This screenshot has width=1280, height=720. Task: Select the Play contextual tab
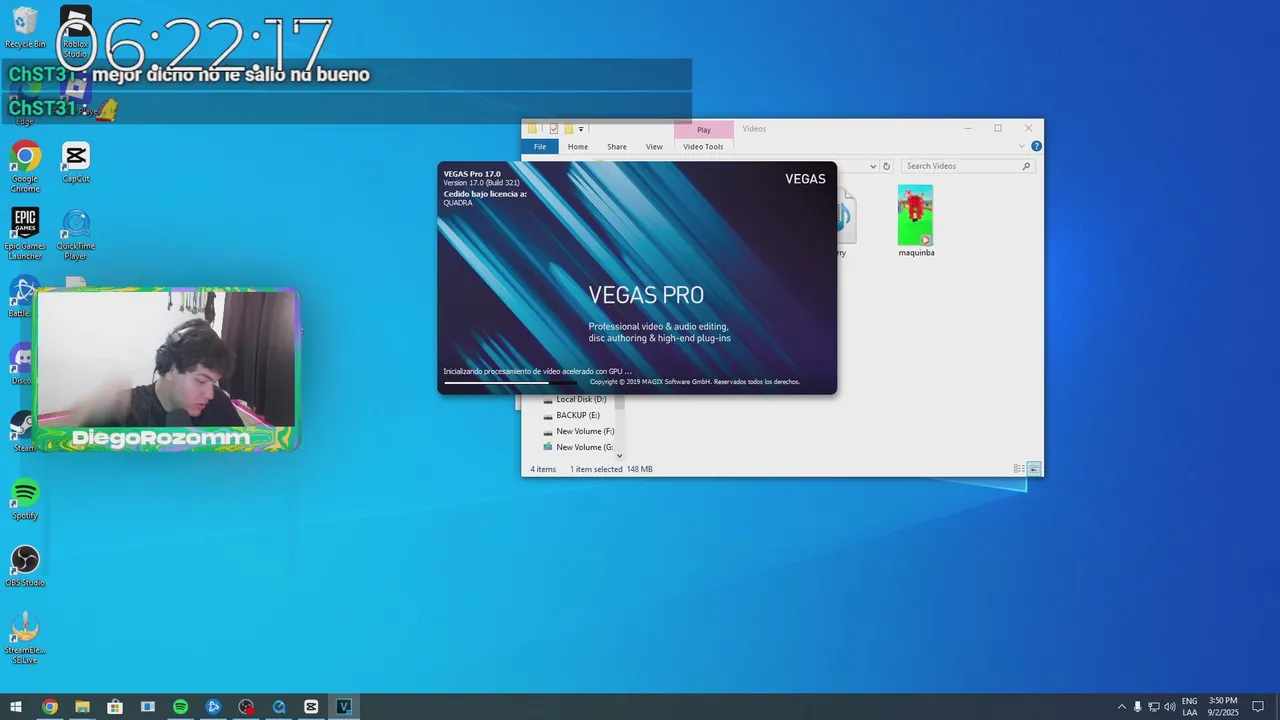coord(704,129)
